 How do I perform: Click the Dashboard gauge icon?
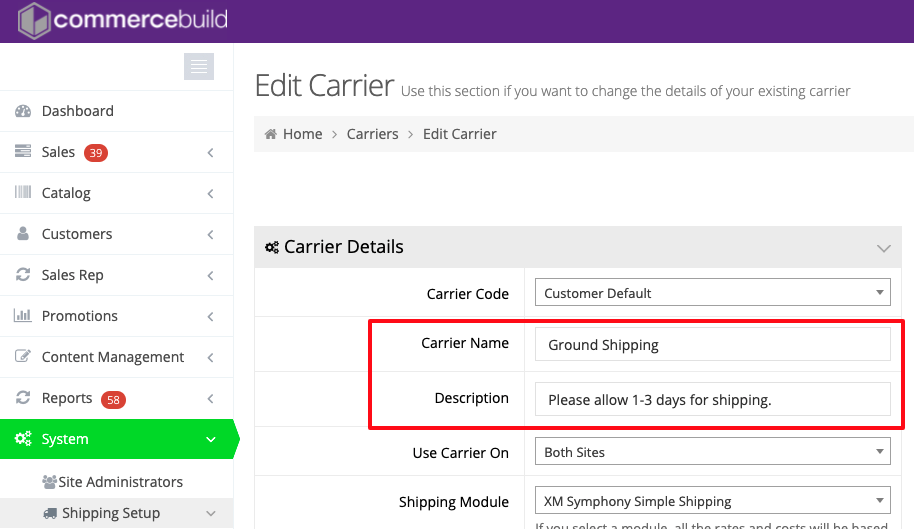pos(23,111)
